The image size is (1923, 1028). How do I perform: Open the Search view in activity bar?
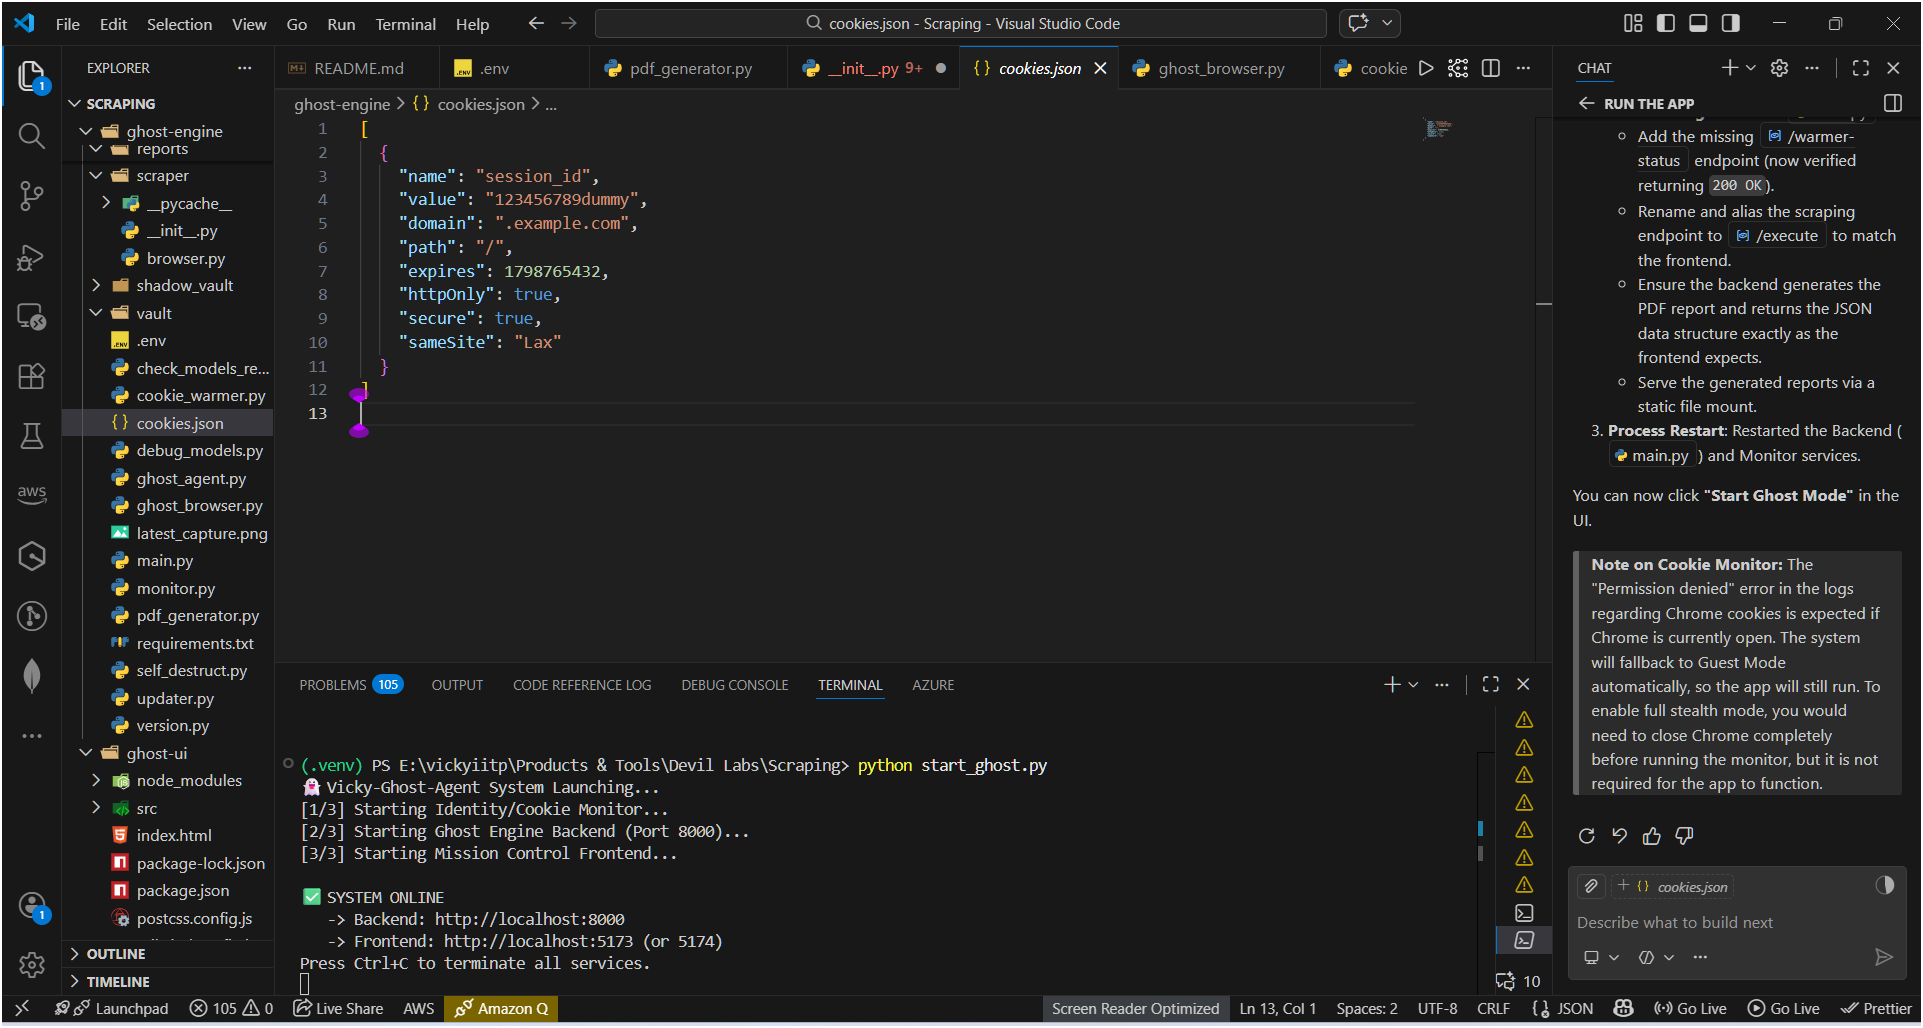tap(32, 136)
